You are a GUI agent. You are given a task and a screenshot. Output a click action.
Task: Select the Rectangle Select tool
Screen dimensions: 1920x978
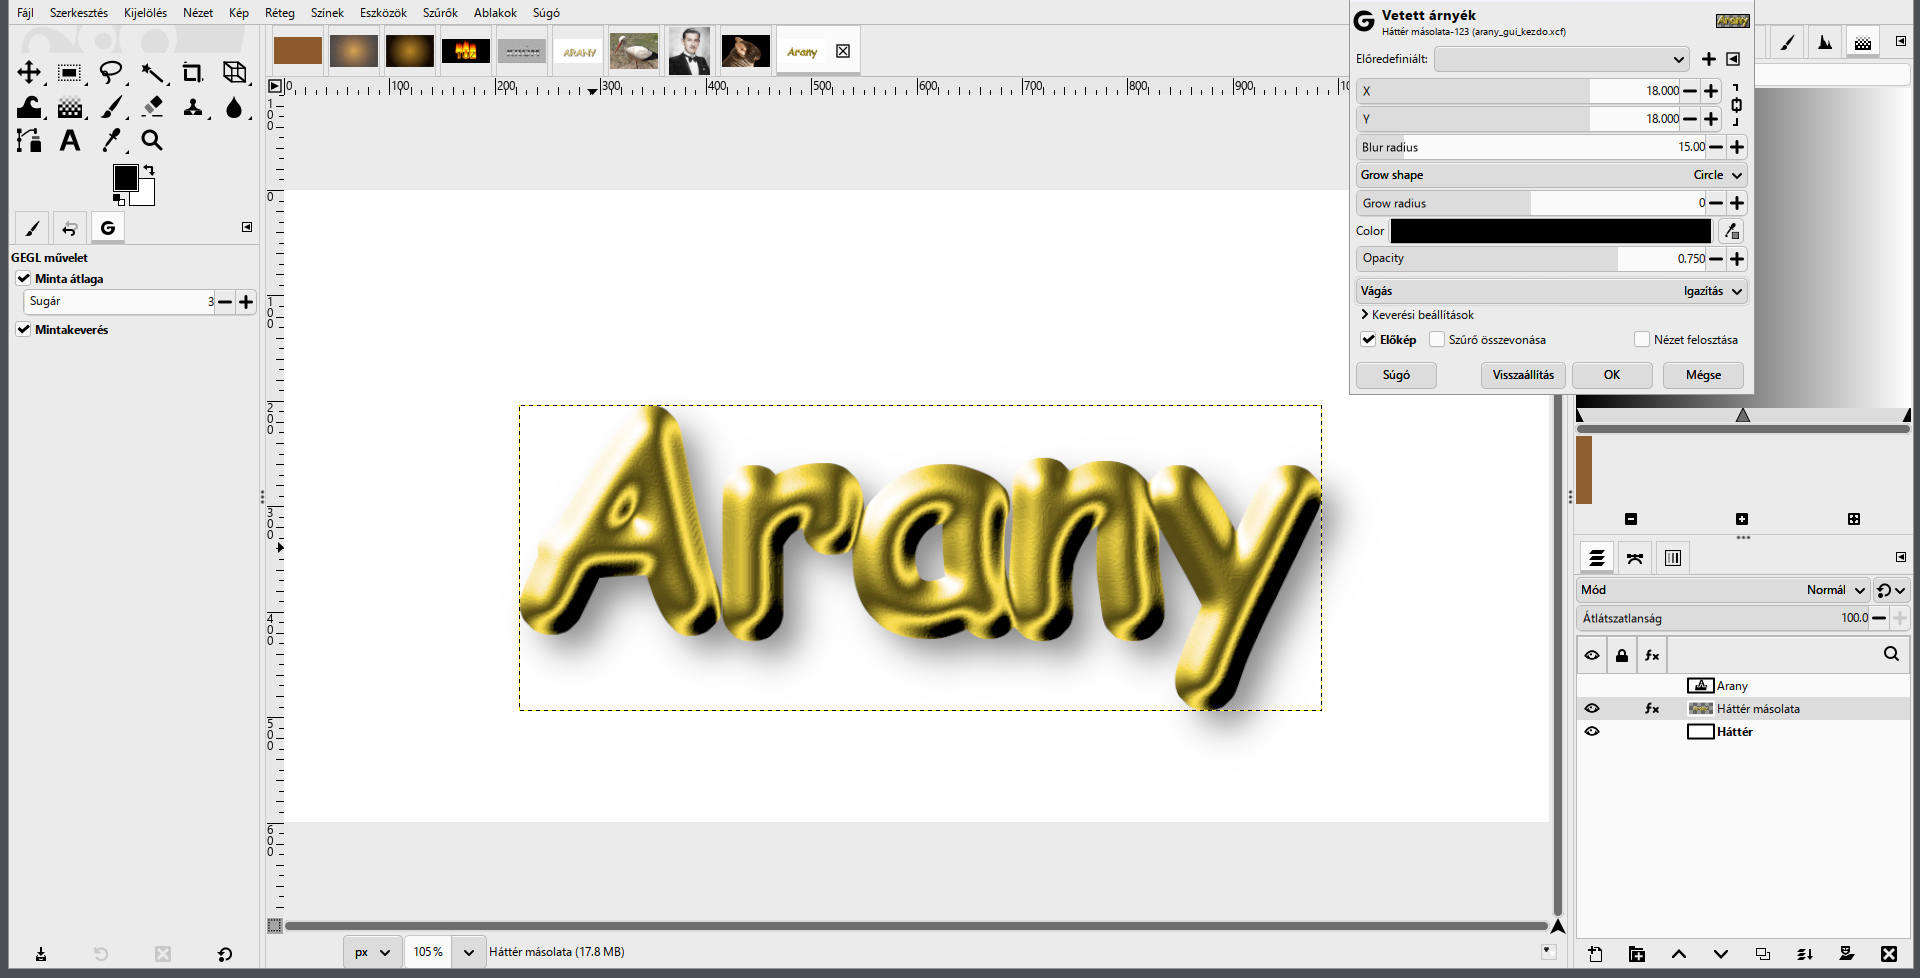(70, 73)
